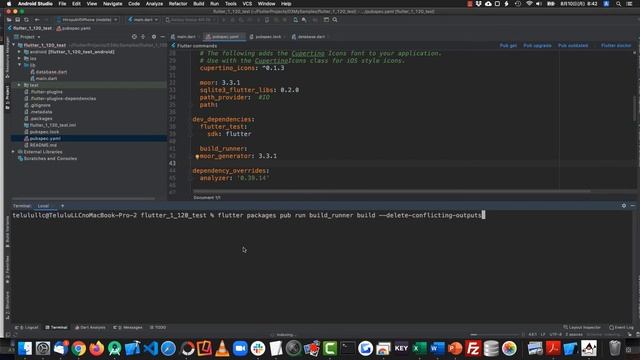
Task: Click the Project panel collapse-all icon
Action: pos(143,37)
